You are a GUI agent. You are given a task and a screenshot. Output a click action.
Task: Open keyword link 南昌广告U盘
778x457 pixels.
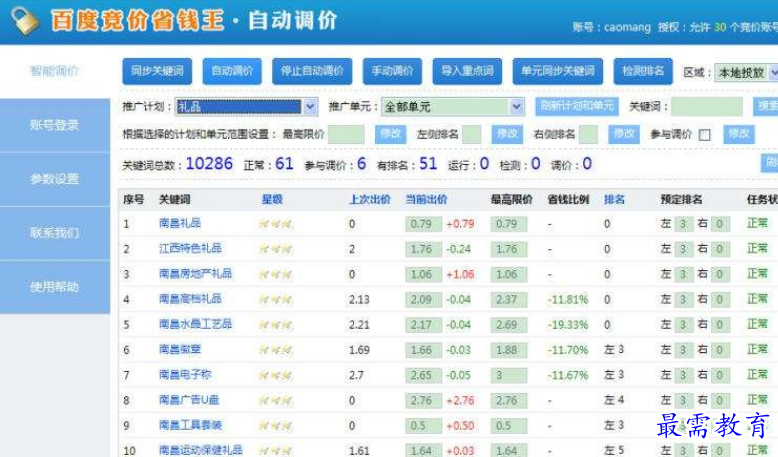click(x=189, y=400)
